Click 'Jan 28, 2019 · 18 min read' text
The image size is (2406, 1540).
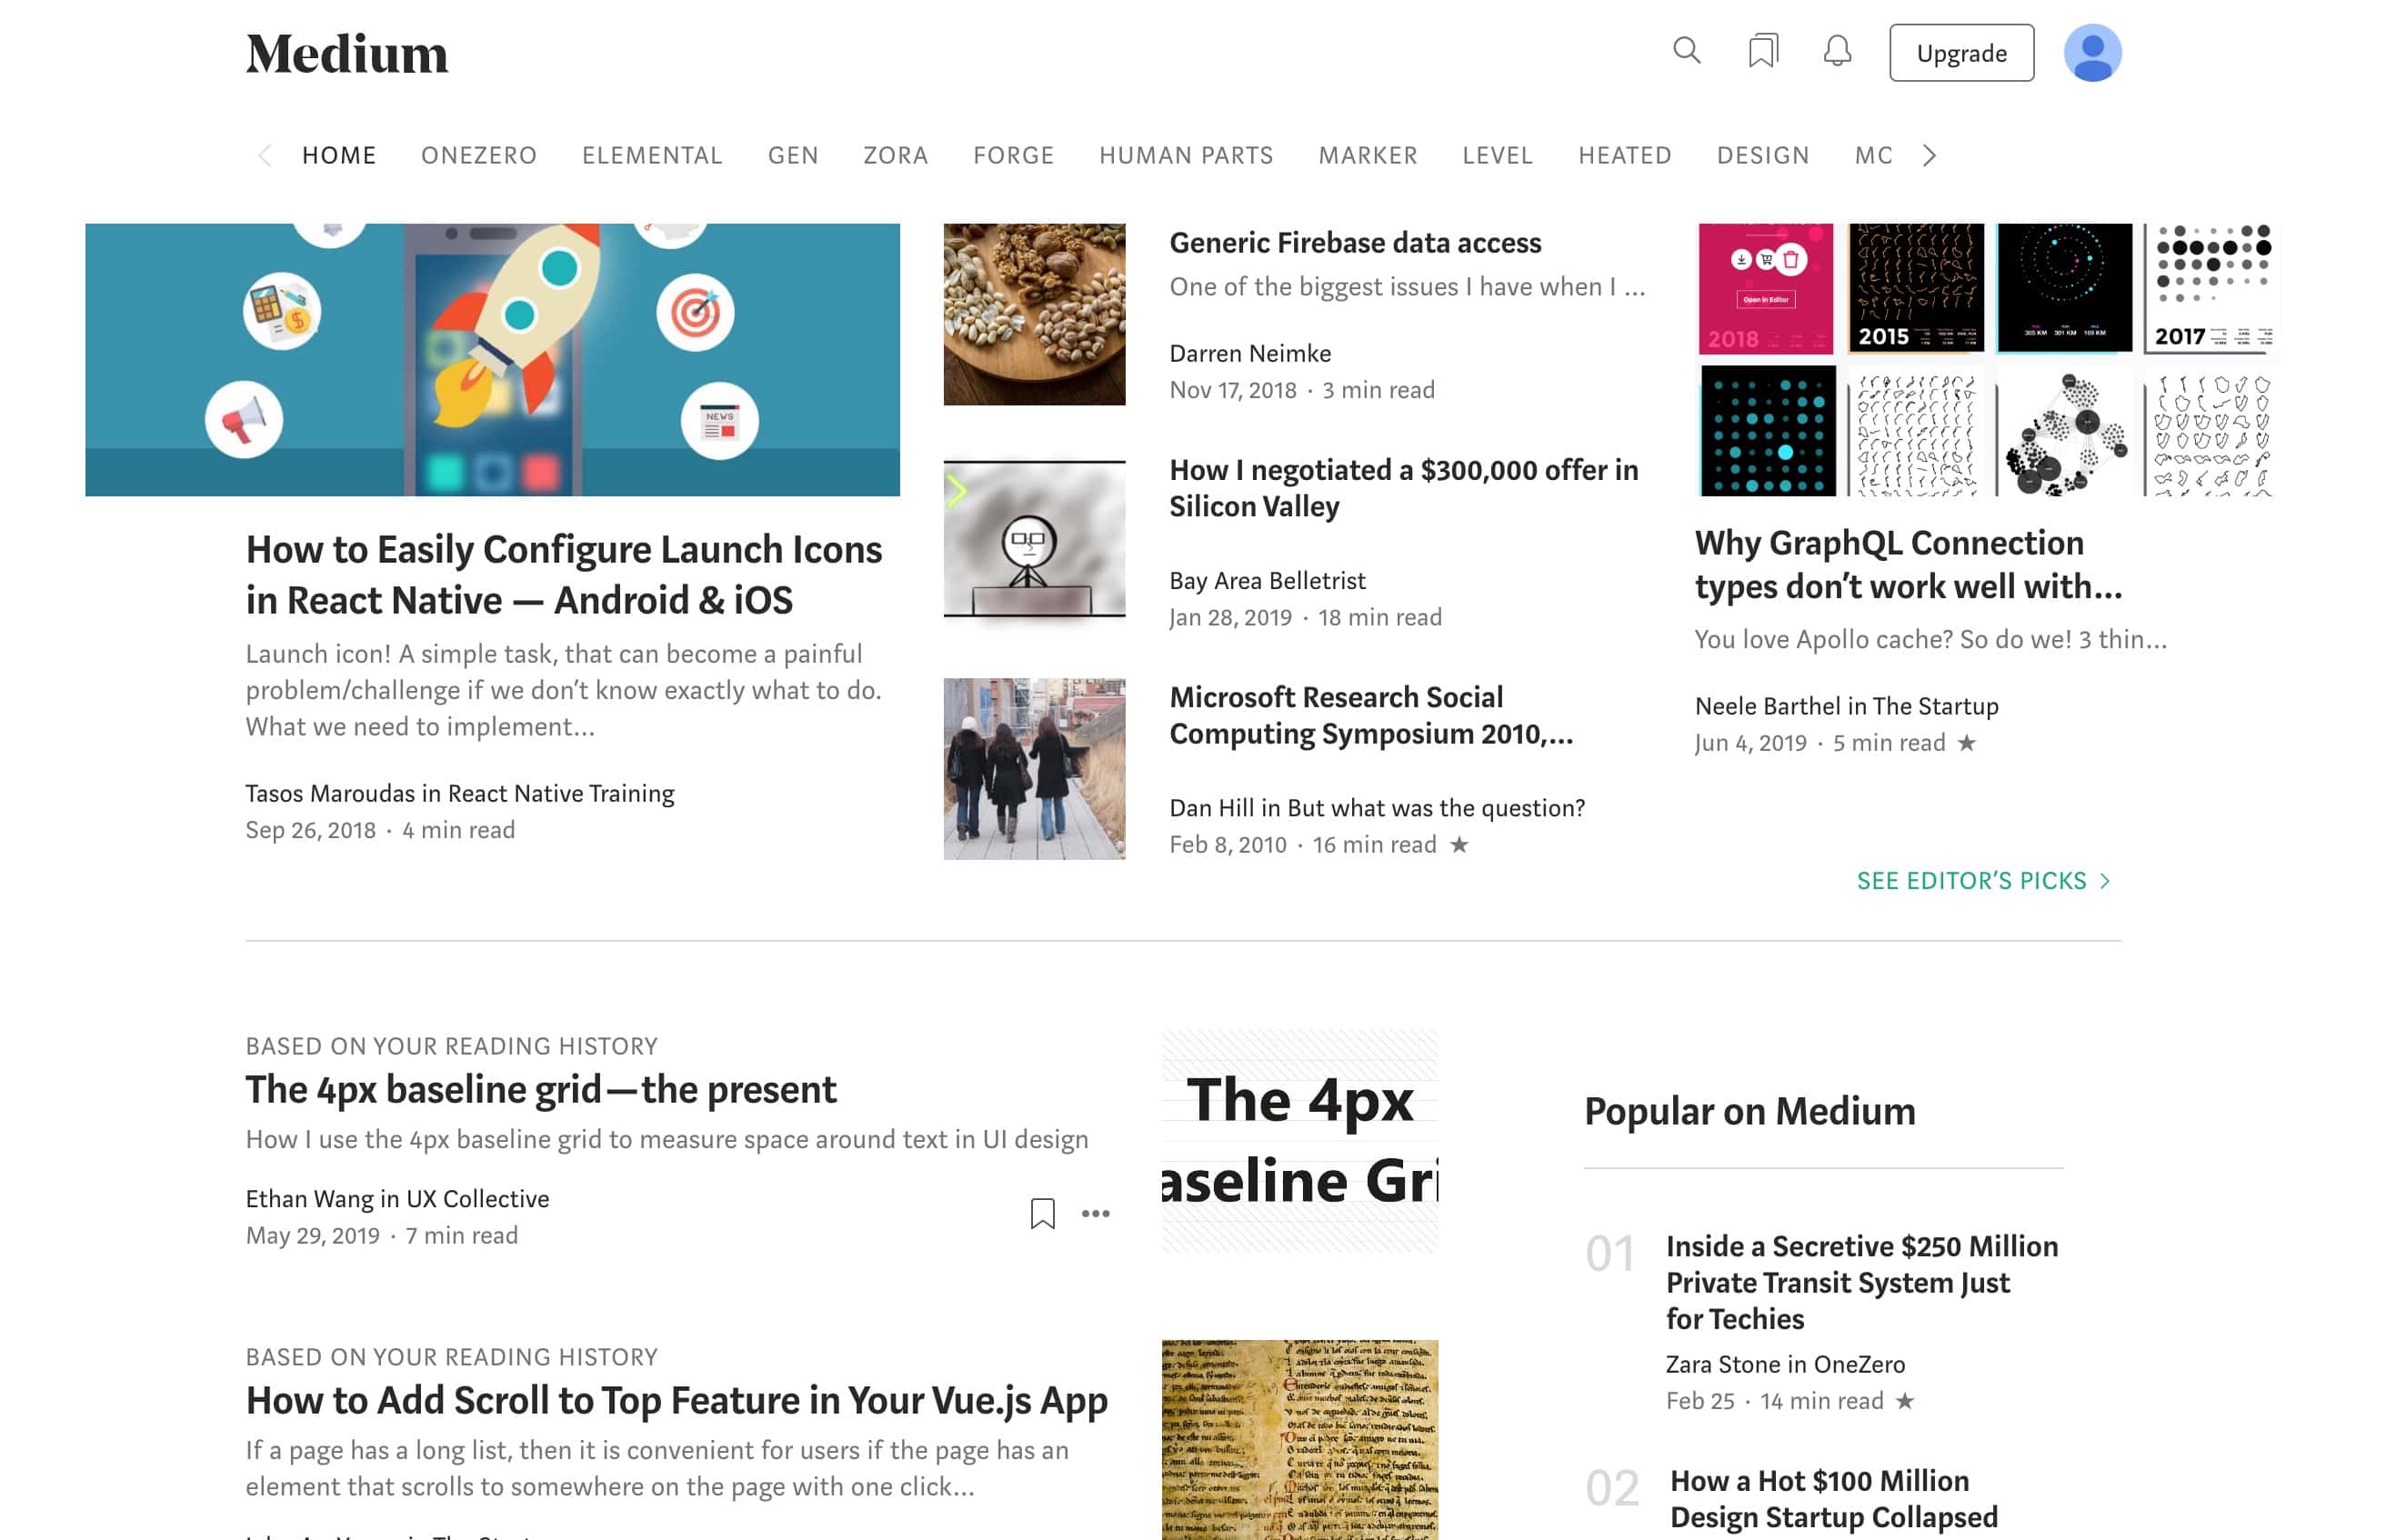click(1305, 617)
